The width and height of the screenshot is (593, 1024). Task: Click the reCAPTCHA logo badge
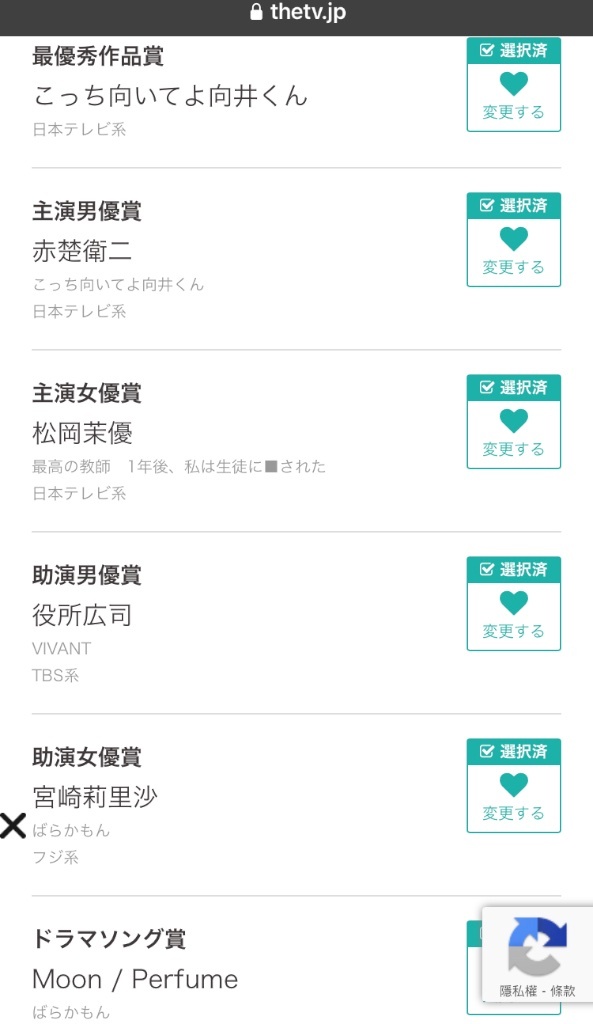[537, 946]
